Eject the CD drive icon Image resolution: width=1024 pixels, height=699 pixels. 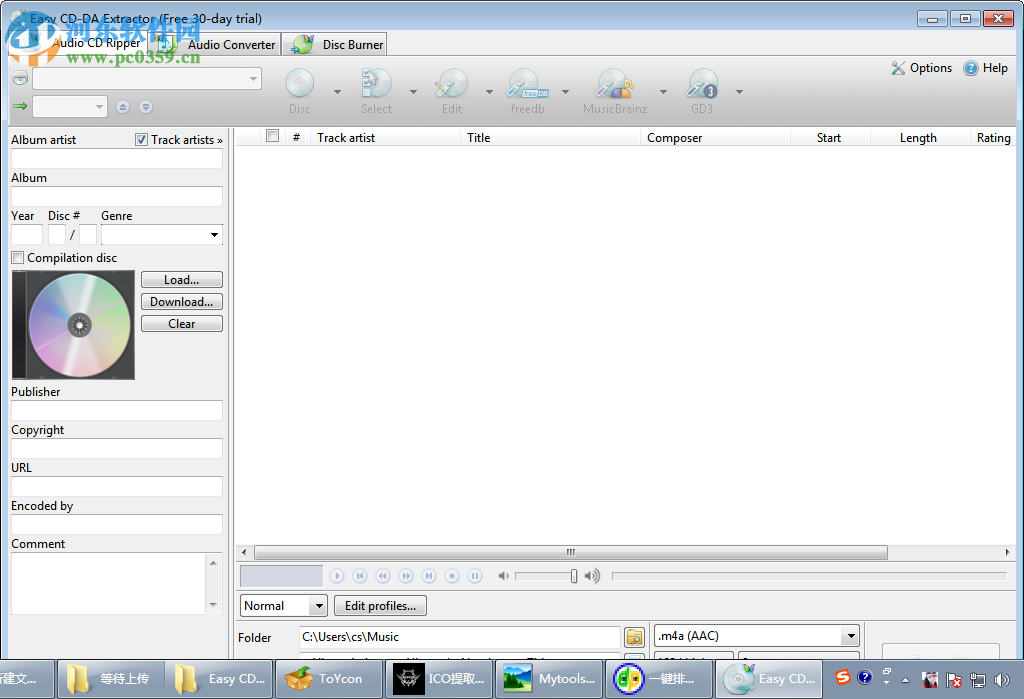click(x=20, y=78)
